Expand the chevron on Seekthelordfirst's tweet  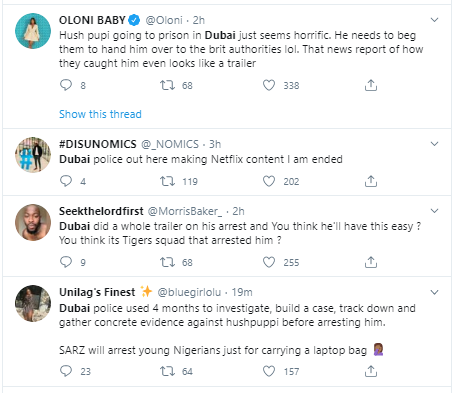[x=434, y=211]
